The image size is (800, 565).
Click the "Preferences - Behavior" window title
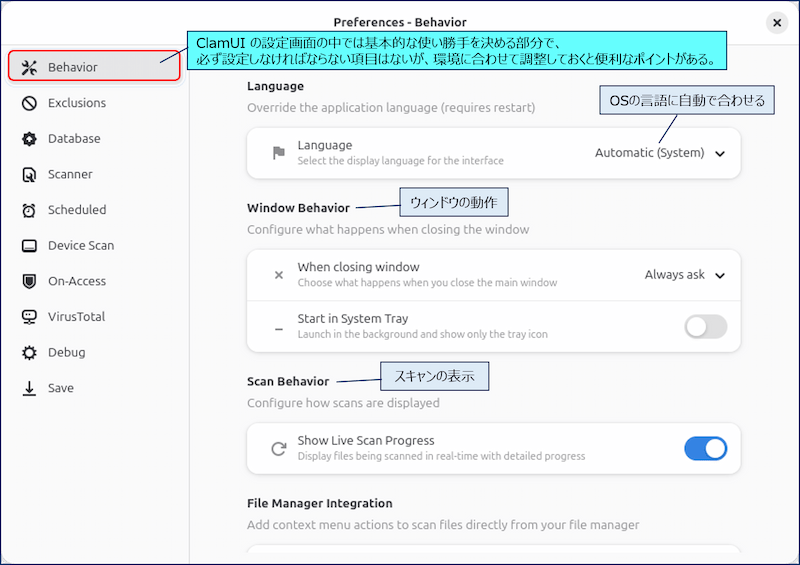(x=400, y=22)
